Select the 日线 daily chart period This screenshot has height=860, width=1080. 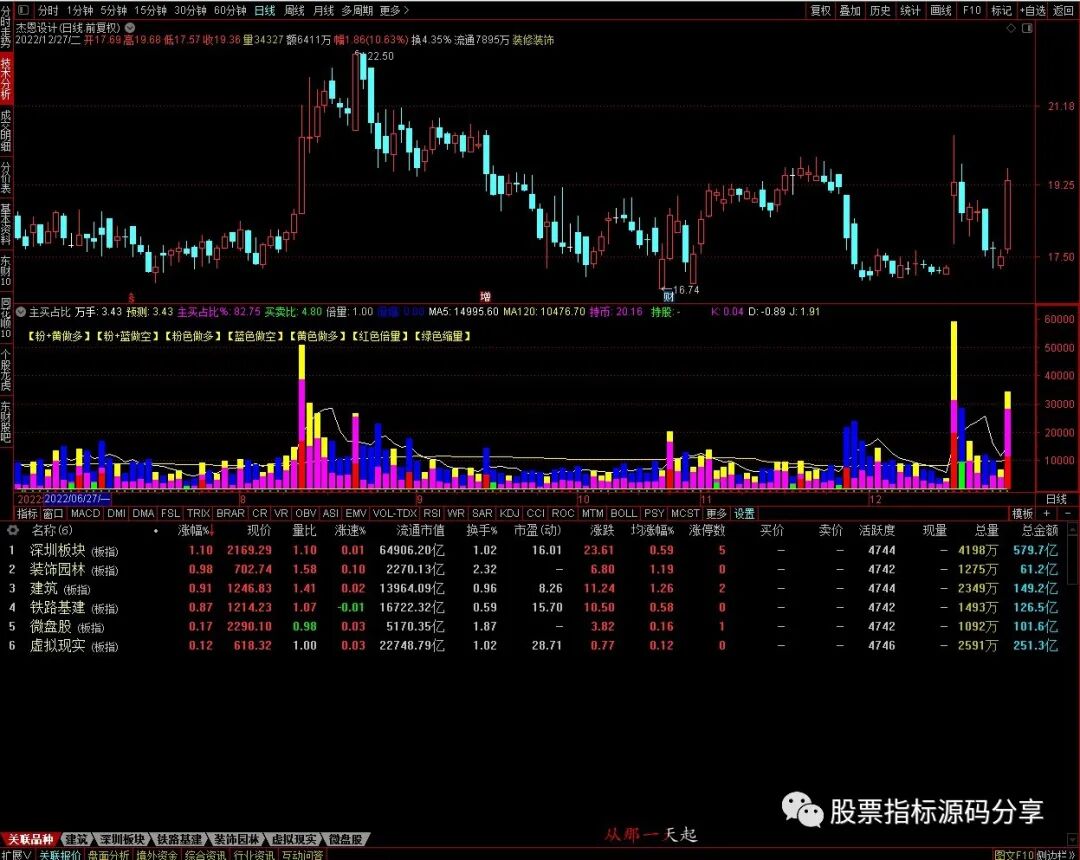point(264,10)
